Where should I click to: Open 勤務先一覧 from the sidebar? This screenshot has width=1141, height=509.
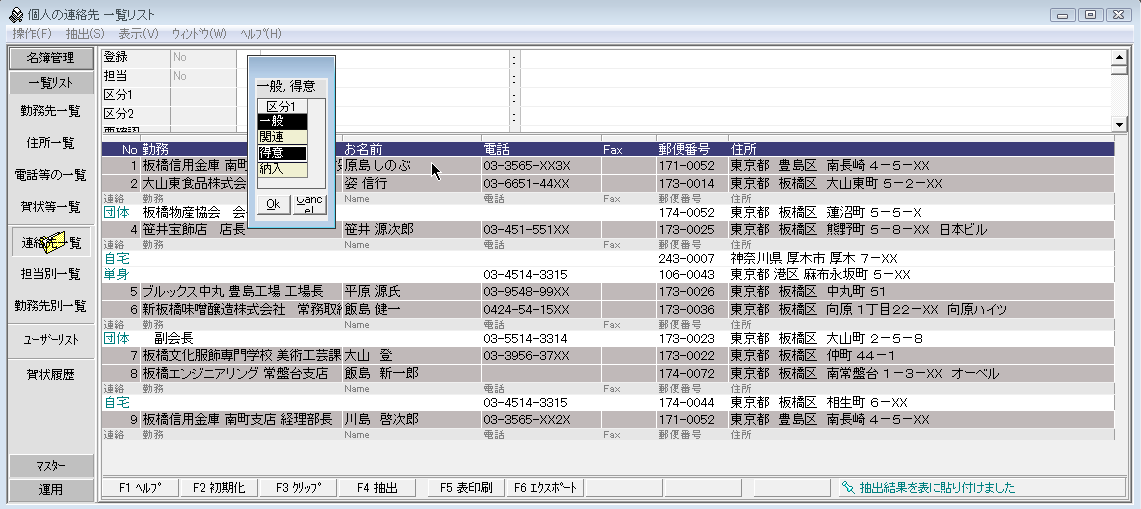tap(51, 111)
